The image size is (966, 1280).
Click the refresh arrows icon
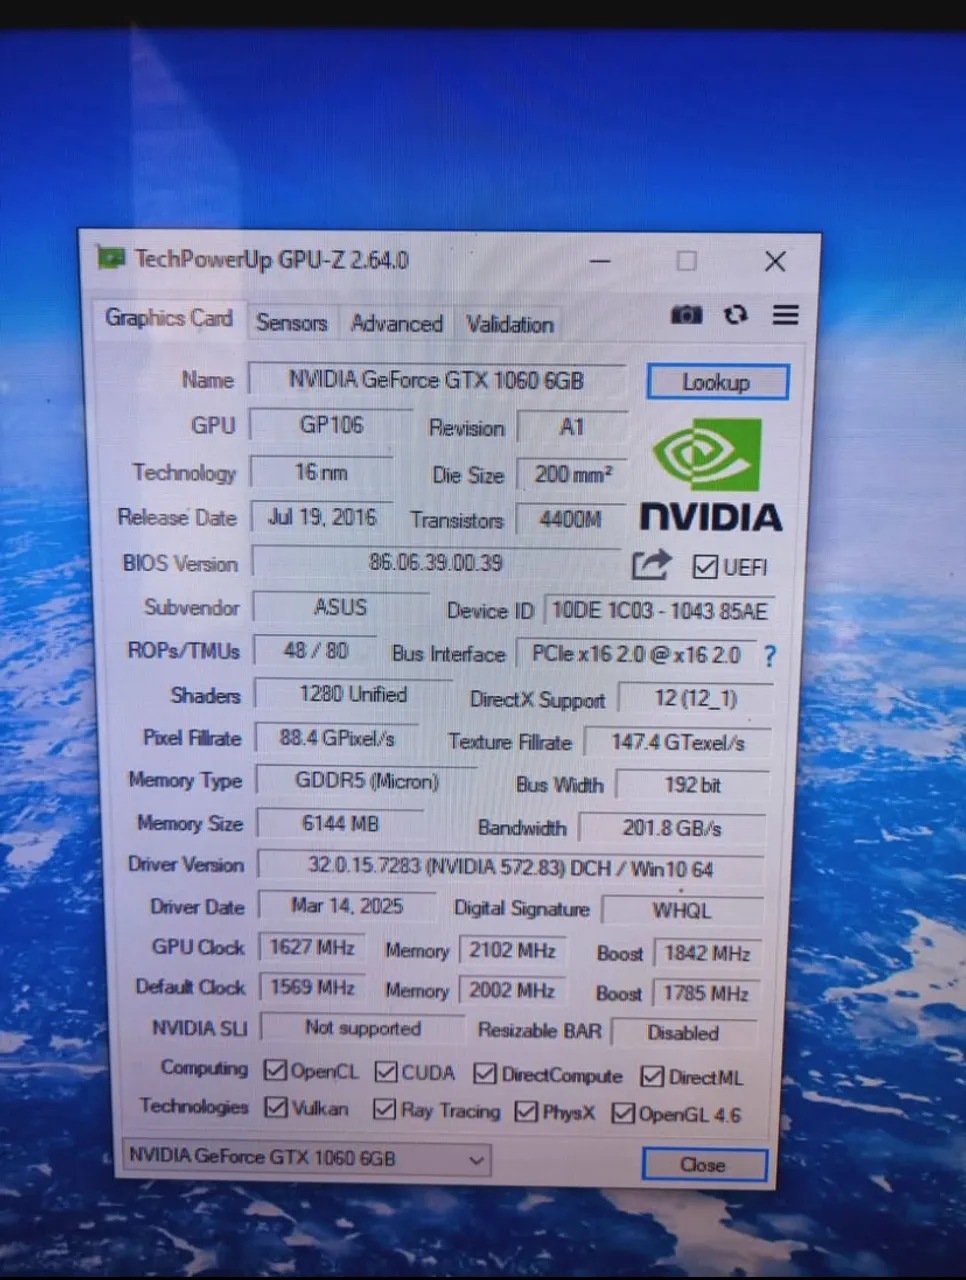click(736, 314)
